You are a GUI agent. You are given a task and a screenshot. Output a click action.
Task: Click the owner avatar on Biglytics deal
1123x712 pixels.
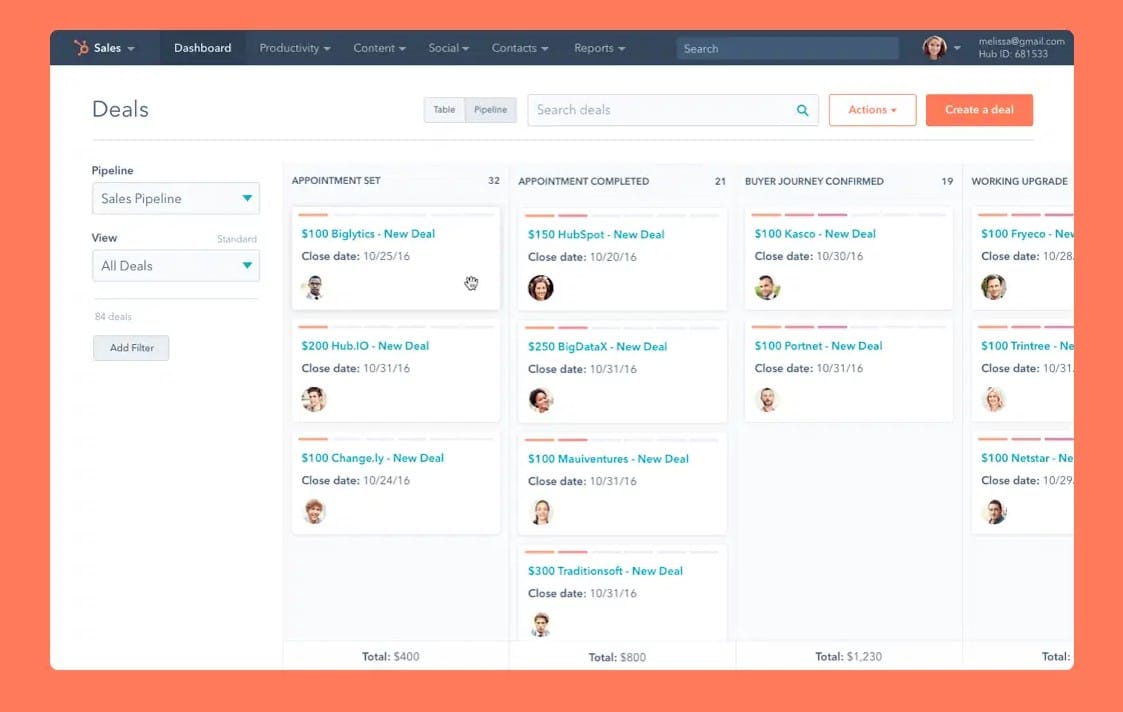pos(314,288)
